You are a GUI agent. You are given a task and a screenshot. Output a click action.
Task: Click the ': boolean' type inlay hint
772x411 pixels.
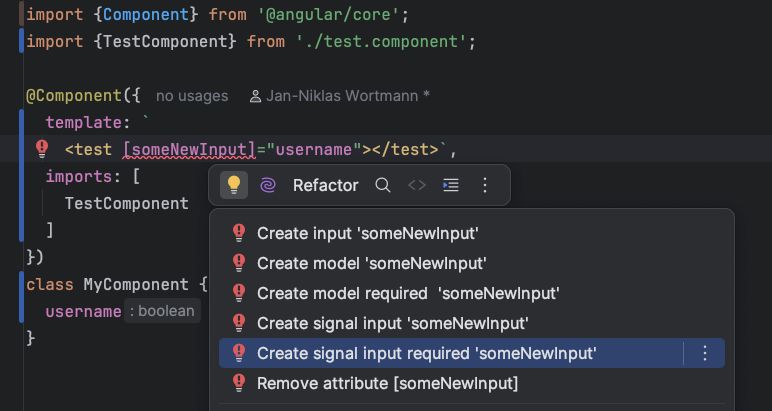coord(162,311)
